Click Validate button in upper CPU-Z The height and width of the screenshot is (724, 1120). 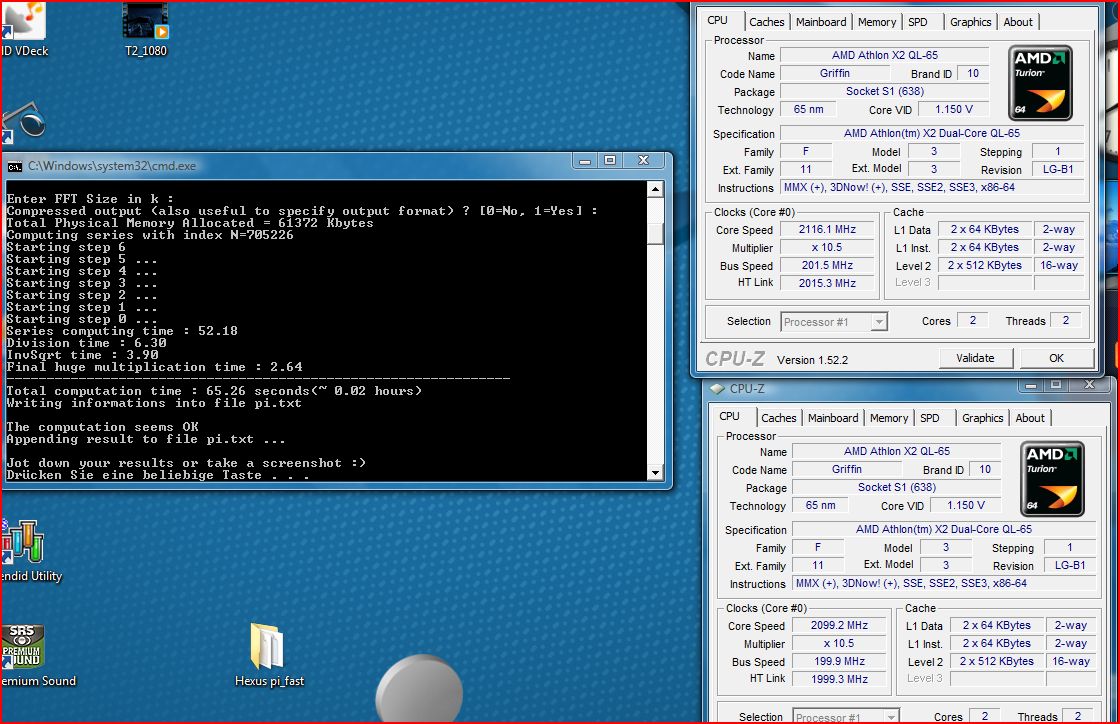975,358
